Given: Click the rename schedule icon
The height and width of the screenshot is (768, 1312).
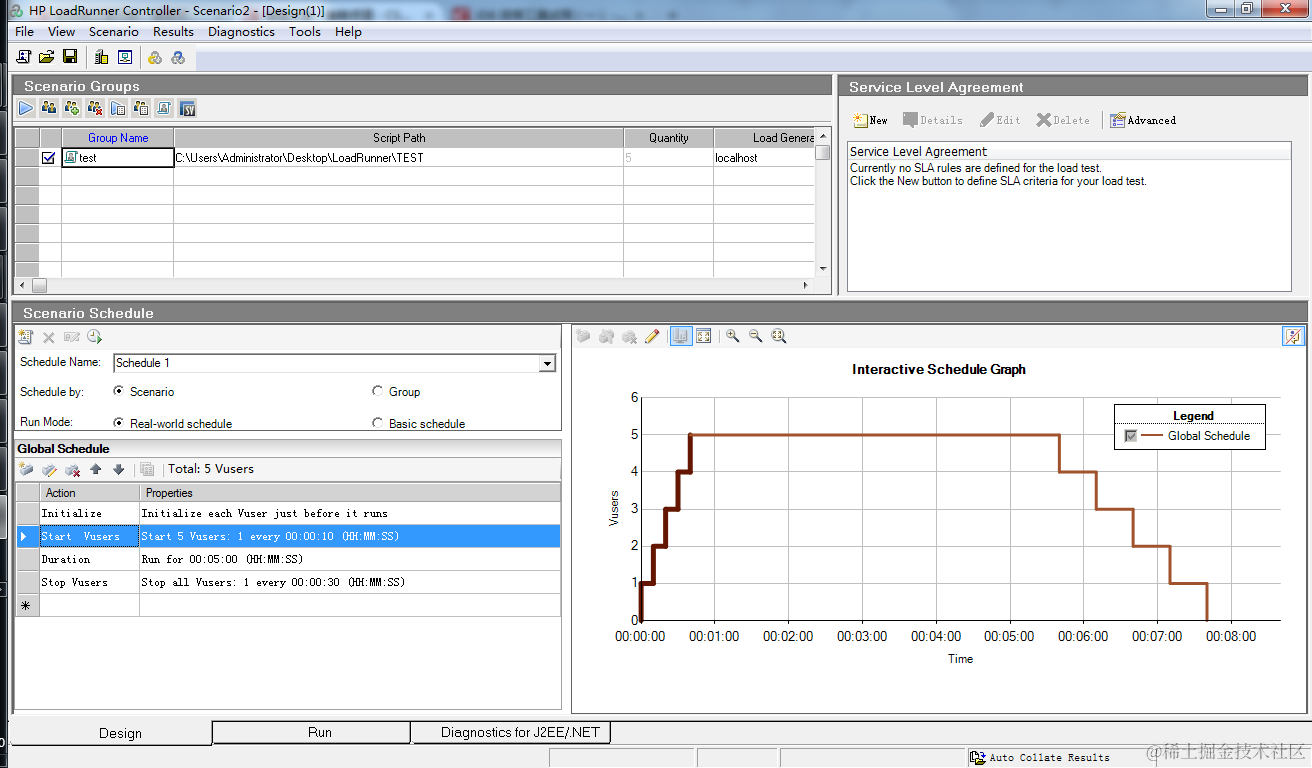Looking at the screenshot, I should 71,338.
